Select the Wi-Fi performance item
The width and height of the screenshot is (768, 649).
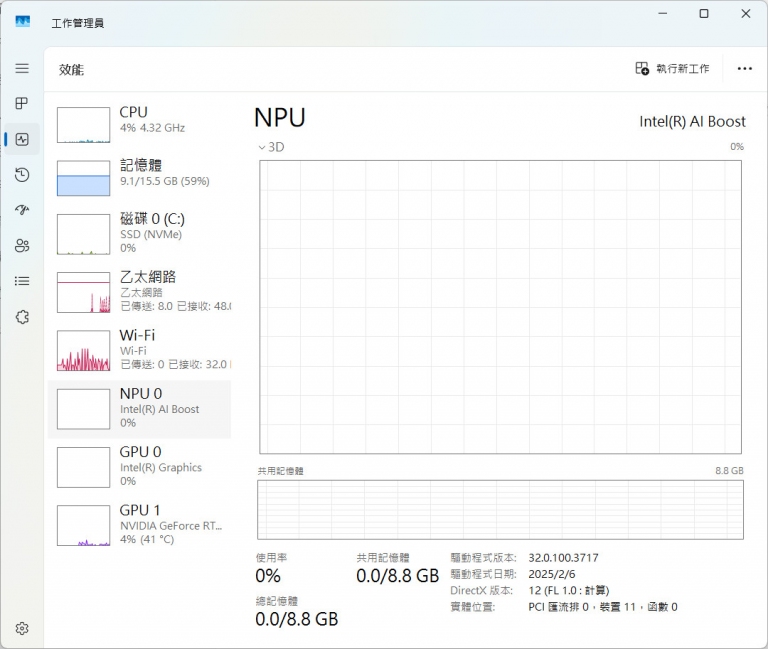[x=140, y=349]
